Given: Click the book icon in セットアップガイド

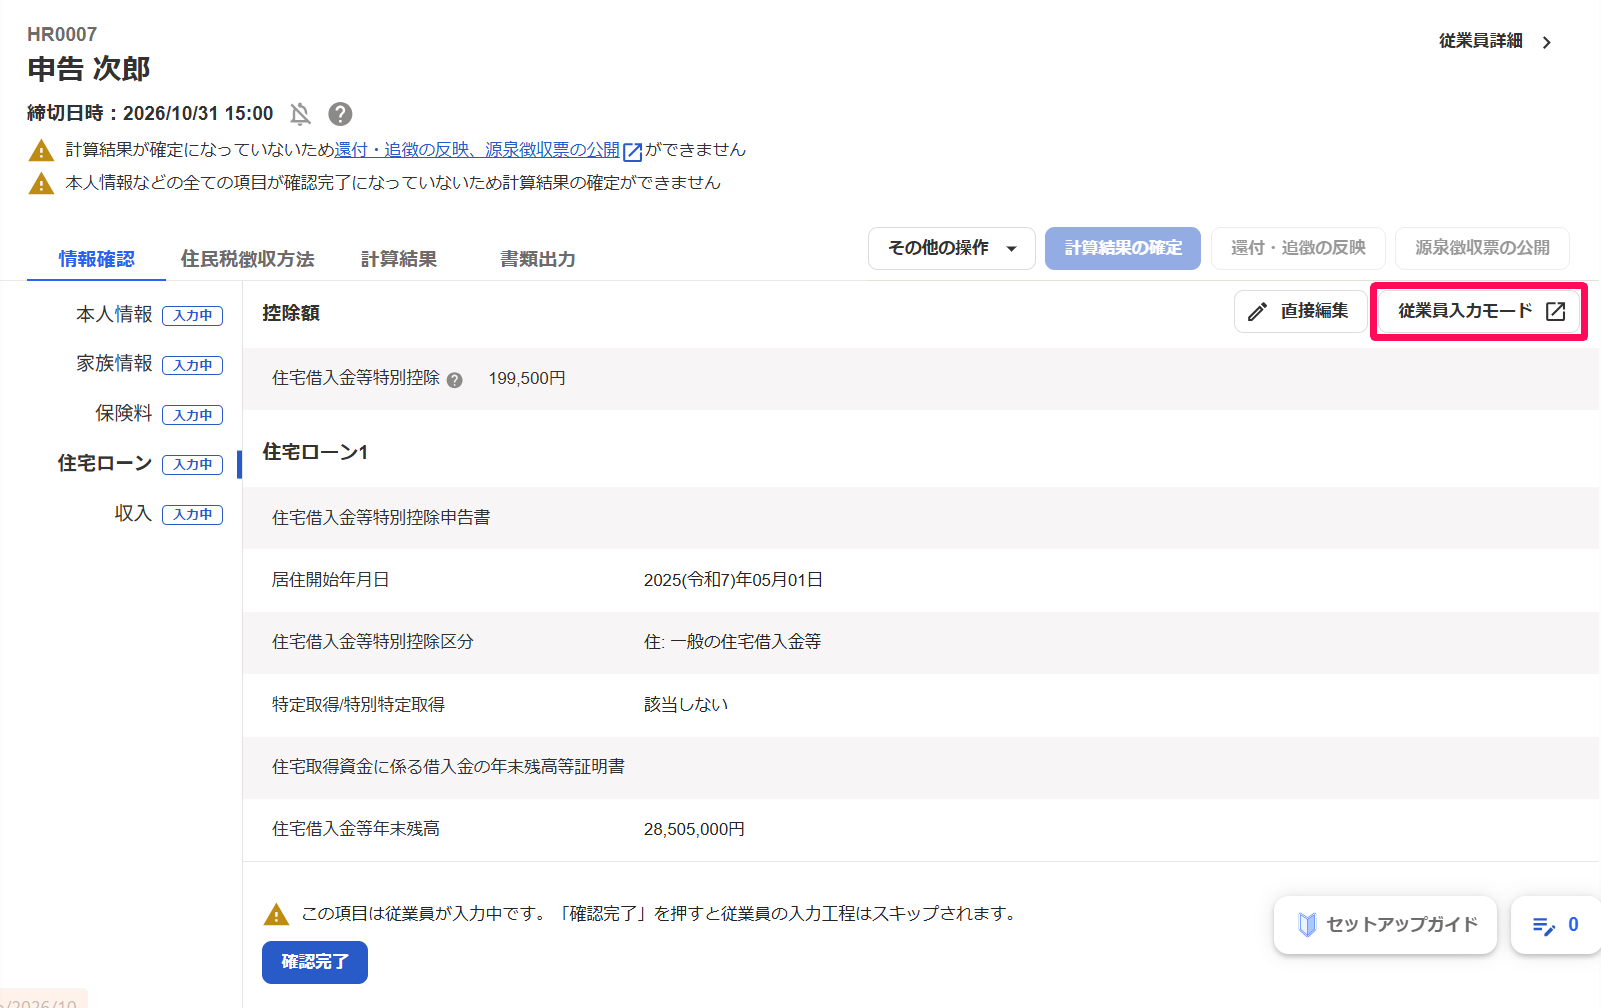Looking at the screenshot, I should point(1307,925).
